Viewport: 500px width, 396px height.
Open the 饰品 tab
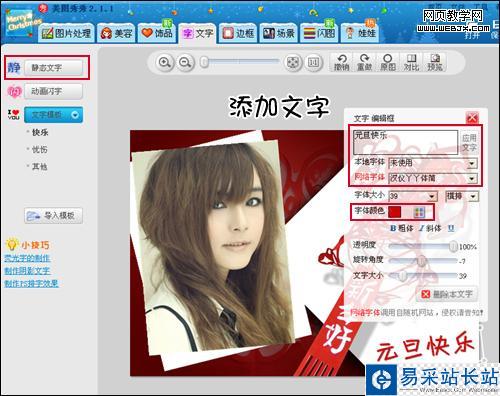pos(157,33)
